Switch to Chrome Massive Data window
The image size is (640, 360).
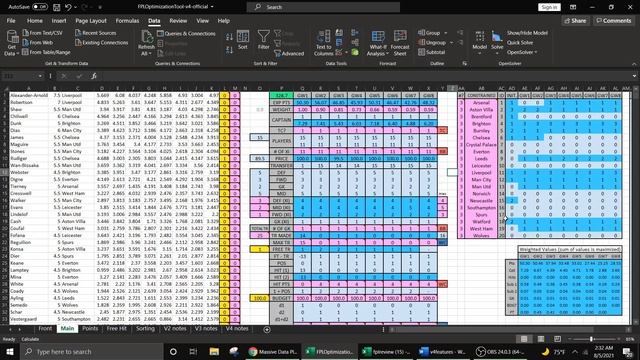tap(272, 351)
